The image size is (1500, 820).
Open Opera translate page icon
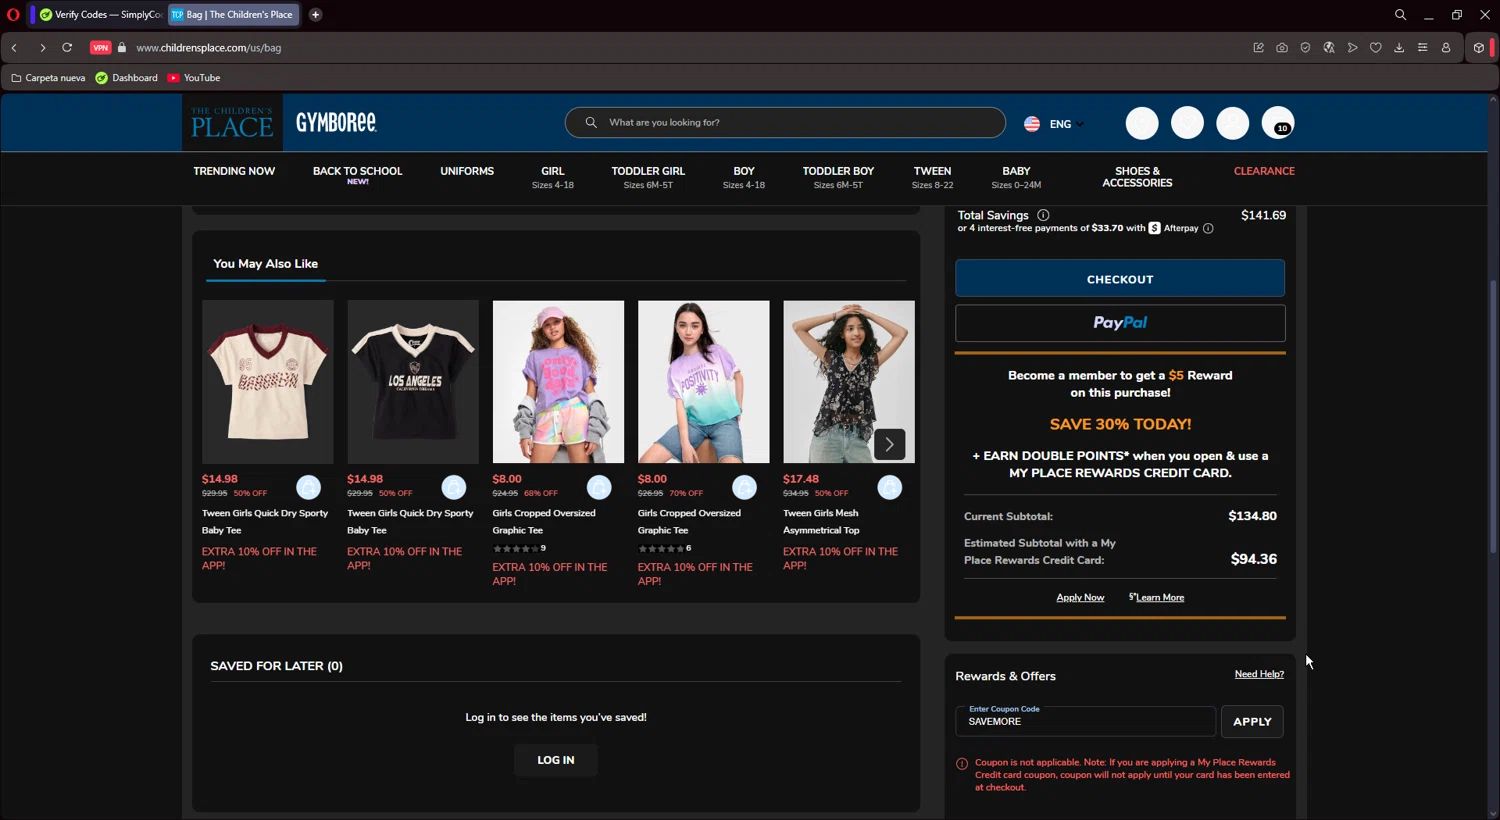(1329, 47)
